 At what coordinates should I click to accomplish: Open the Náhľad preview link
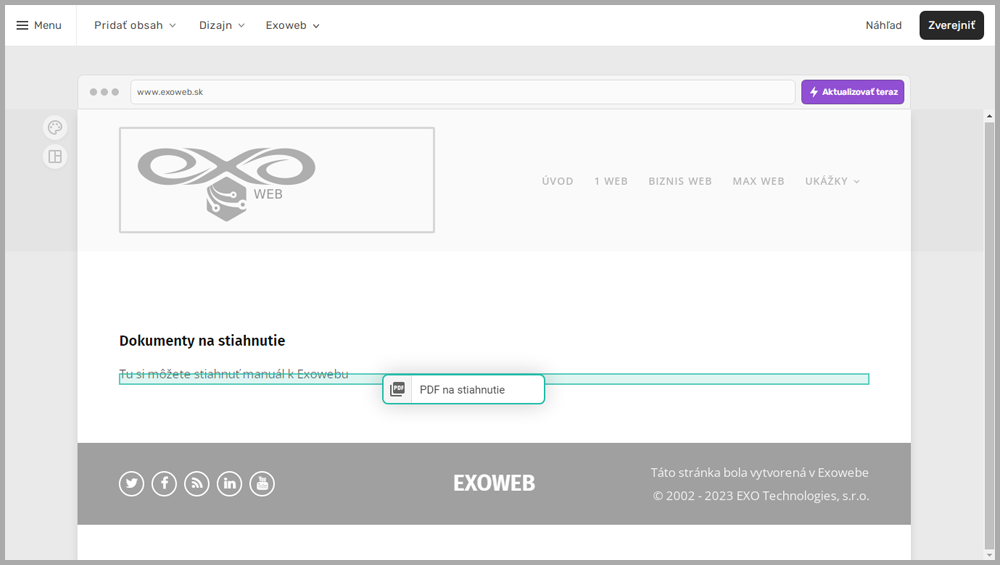883,25
